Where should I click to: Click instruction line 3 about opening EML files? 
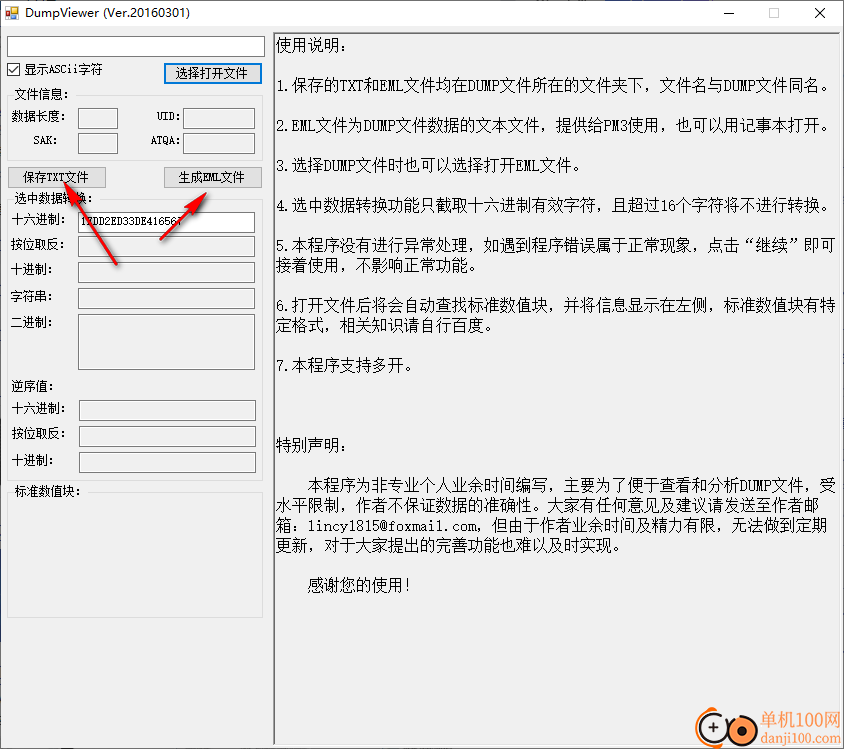[x=428, y=165]
